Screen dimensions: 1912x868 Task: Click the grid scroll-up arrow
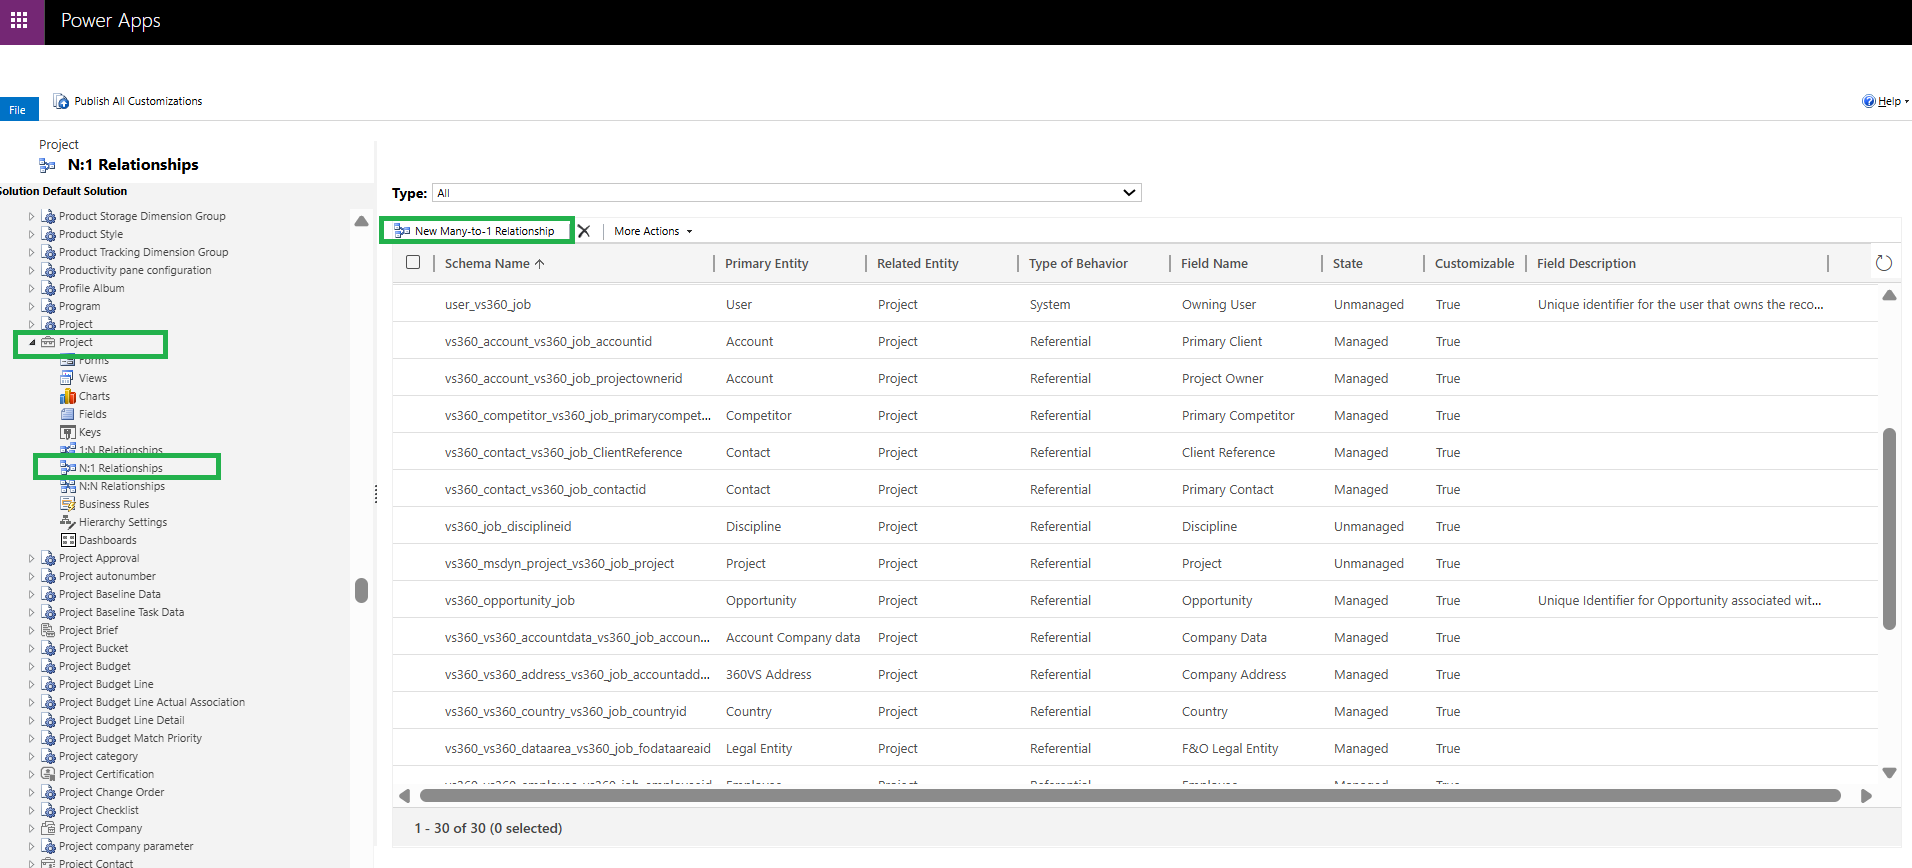[1889, 295]
